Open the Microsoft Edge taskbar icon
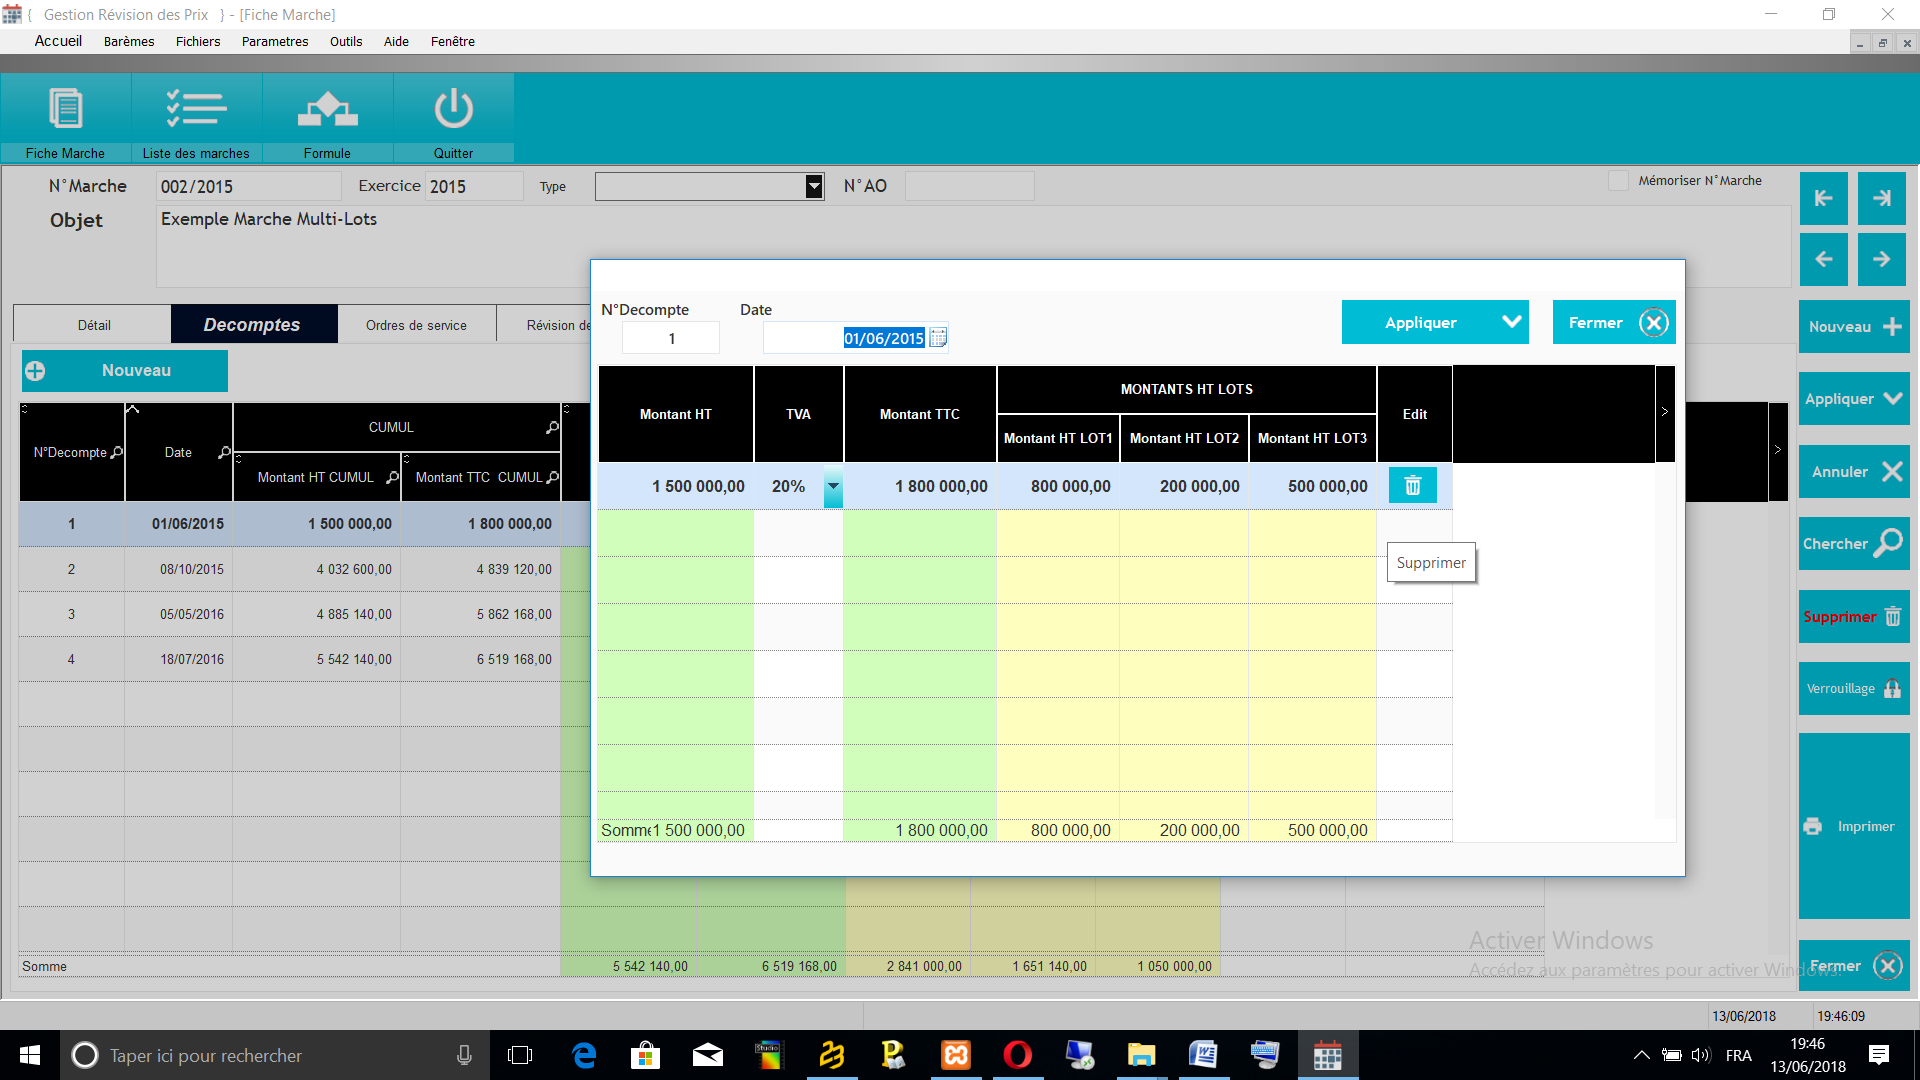 click(584, 1055)
